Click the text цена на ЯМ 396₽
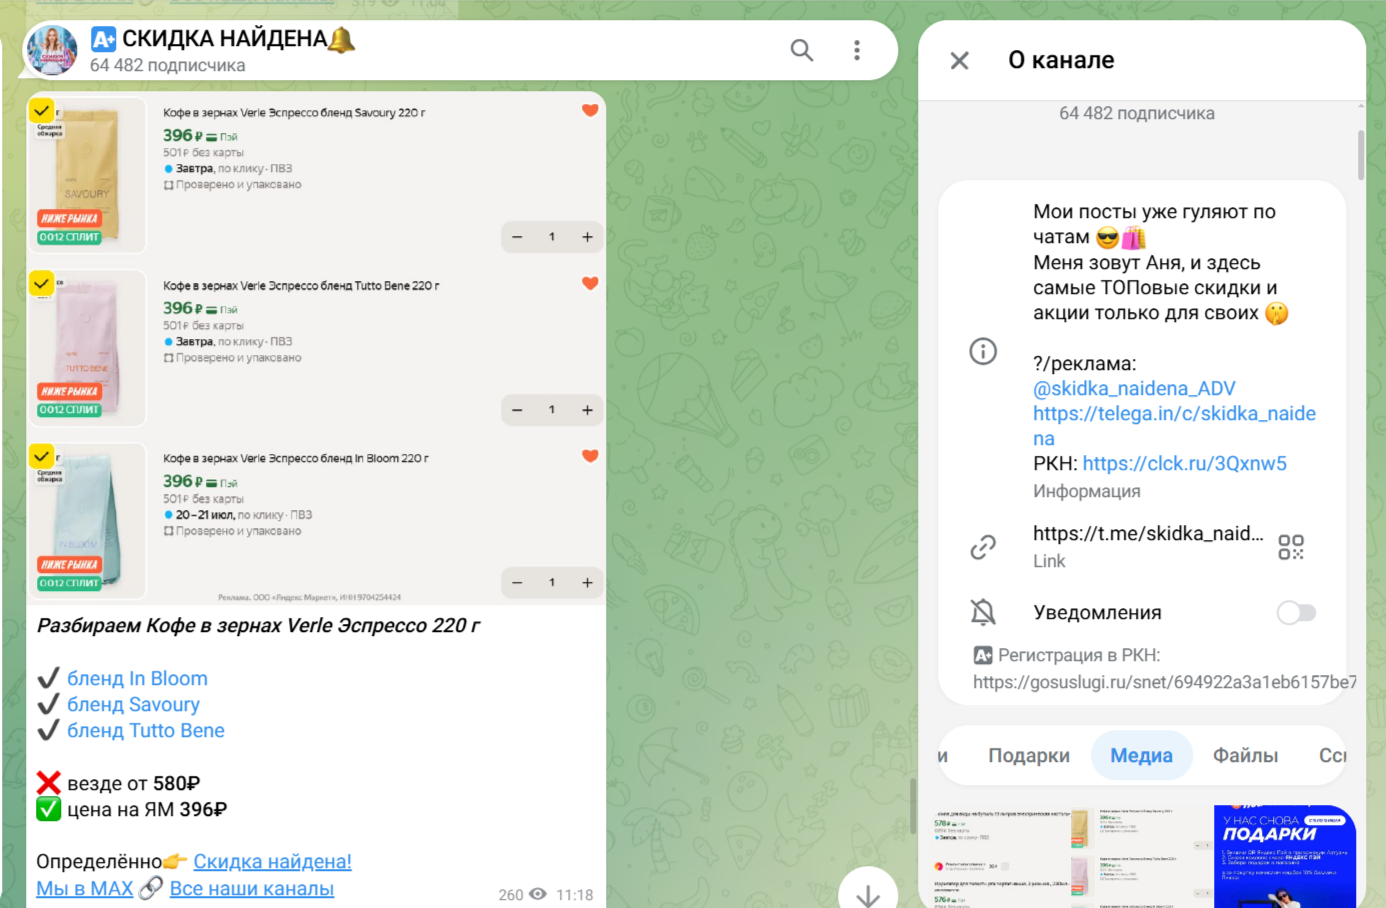The image size is (1386, 908). [147, 809]
